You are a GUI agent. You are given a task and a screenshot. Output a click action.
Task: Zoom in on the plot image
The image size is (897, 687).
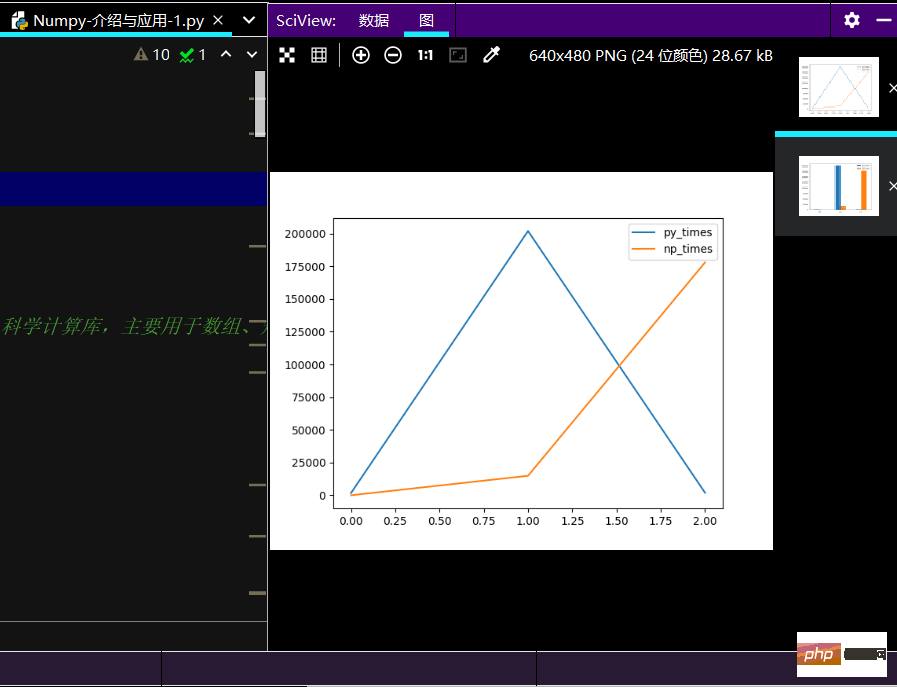tap(360, 55)
